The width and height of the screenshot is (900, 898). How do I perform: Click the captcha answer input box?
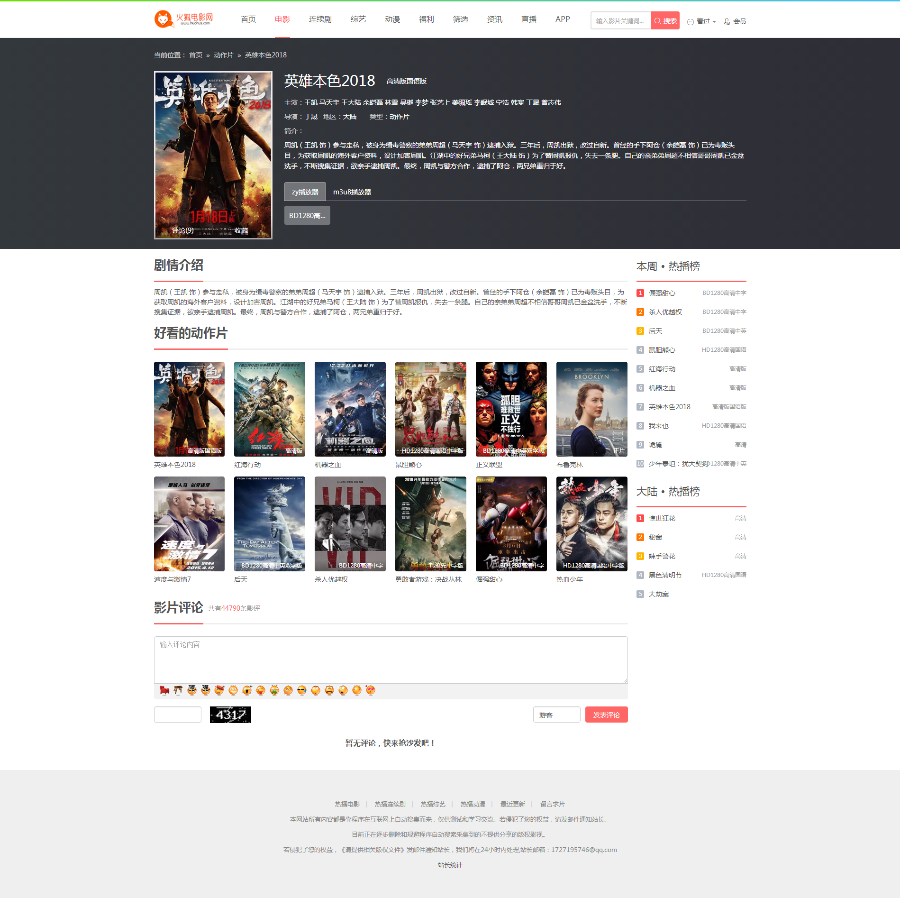(x=178, y=714)
